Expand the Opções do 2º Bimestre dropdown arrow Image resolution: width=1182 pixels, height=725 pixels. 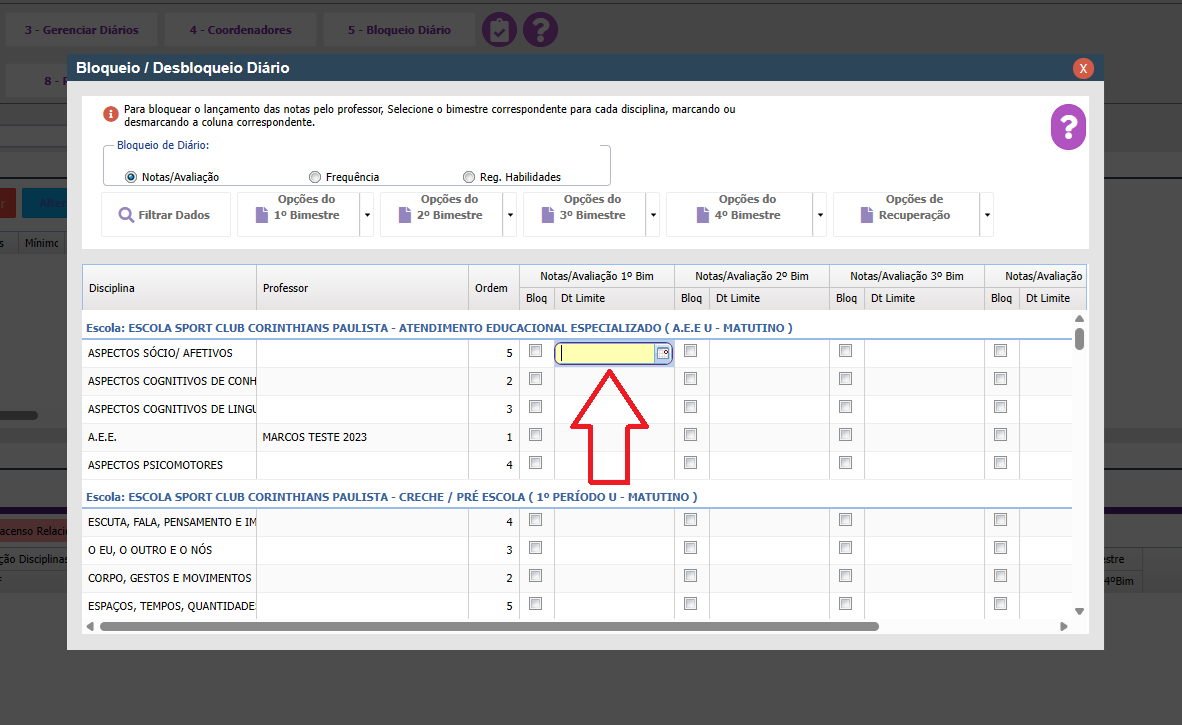click(510, 215)
